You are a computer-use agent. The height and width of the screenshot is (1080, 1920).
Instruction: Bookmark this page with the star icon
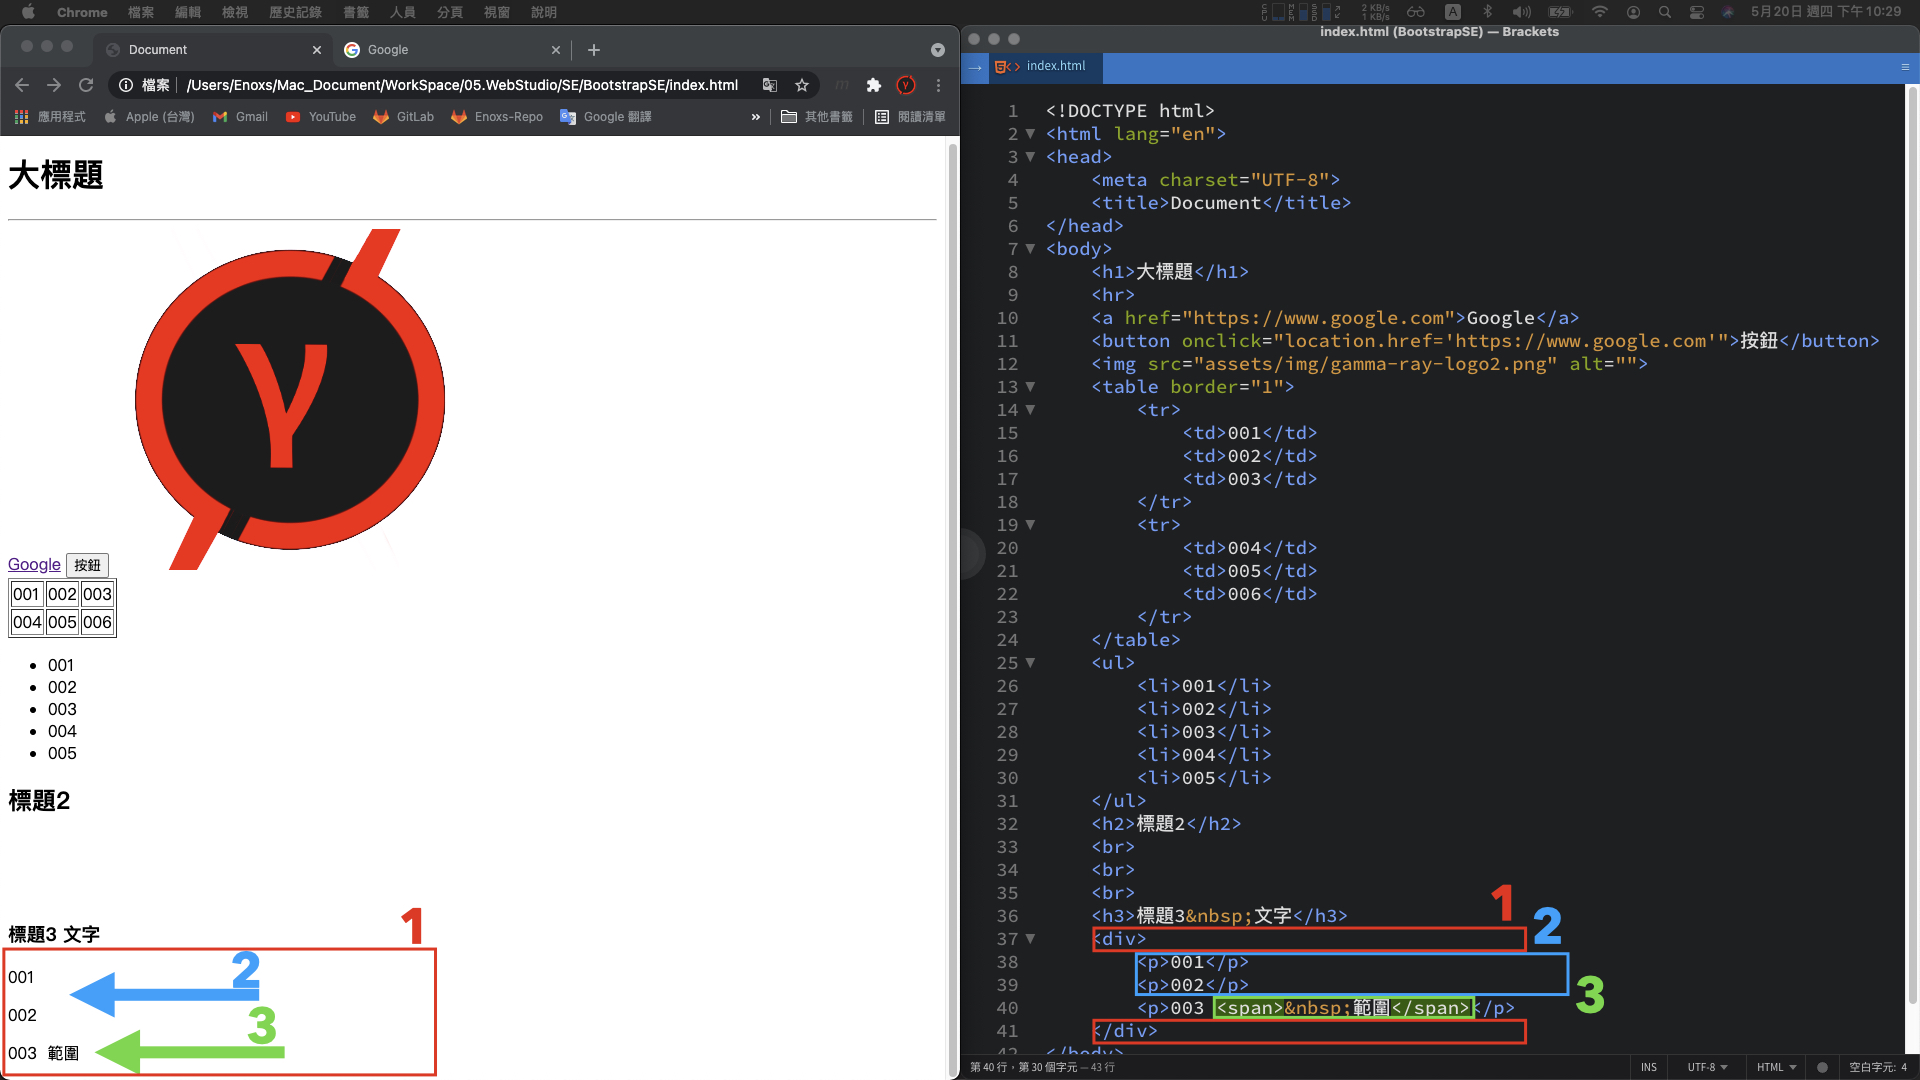point(802,85)
